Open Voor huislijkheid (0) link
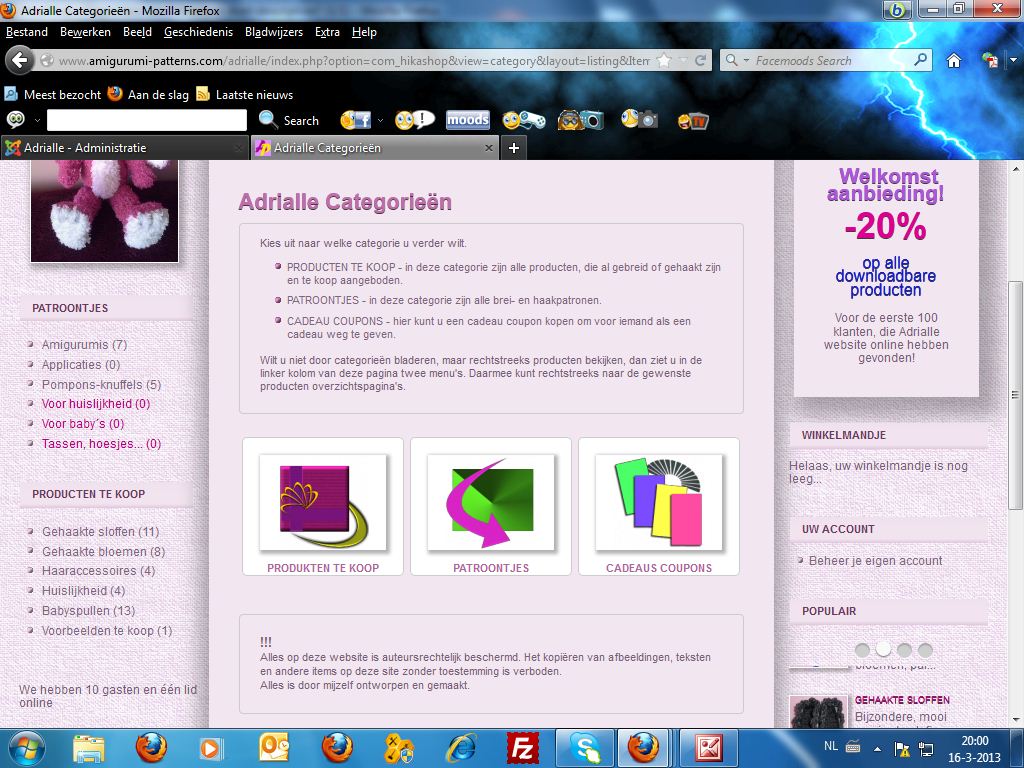Viewport: 1024px width, 768px height. coord(96,404)
